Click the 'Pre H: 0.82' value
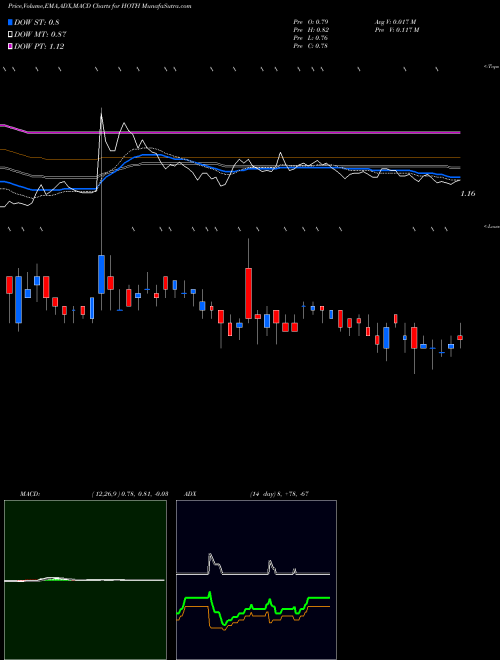Viewport: 500px width, 660px height. (311, 30)
